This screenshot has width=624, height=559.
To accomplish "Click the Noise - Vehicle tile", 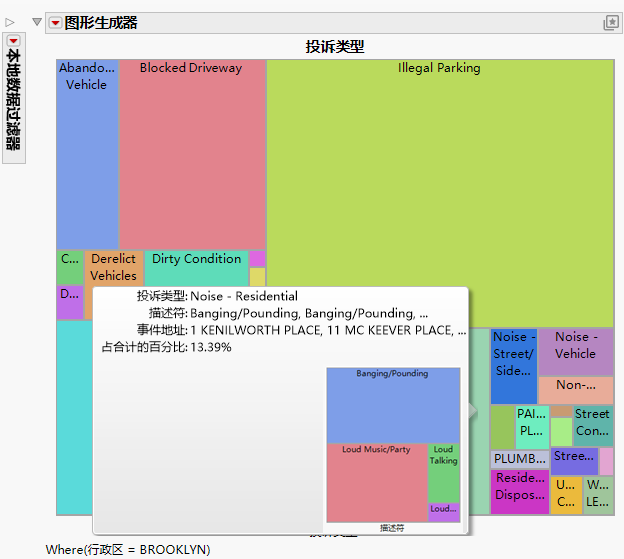I will click(576, 352).
